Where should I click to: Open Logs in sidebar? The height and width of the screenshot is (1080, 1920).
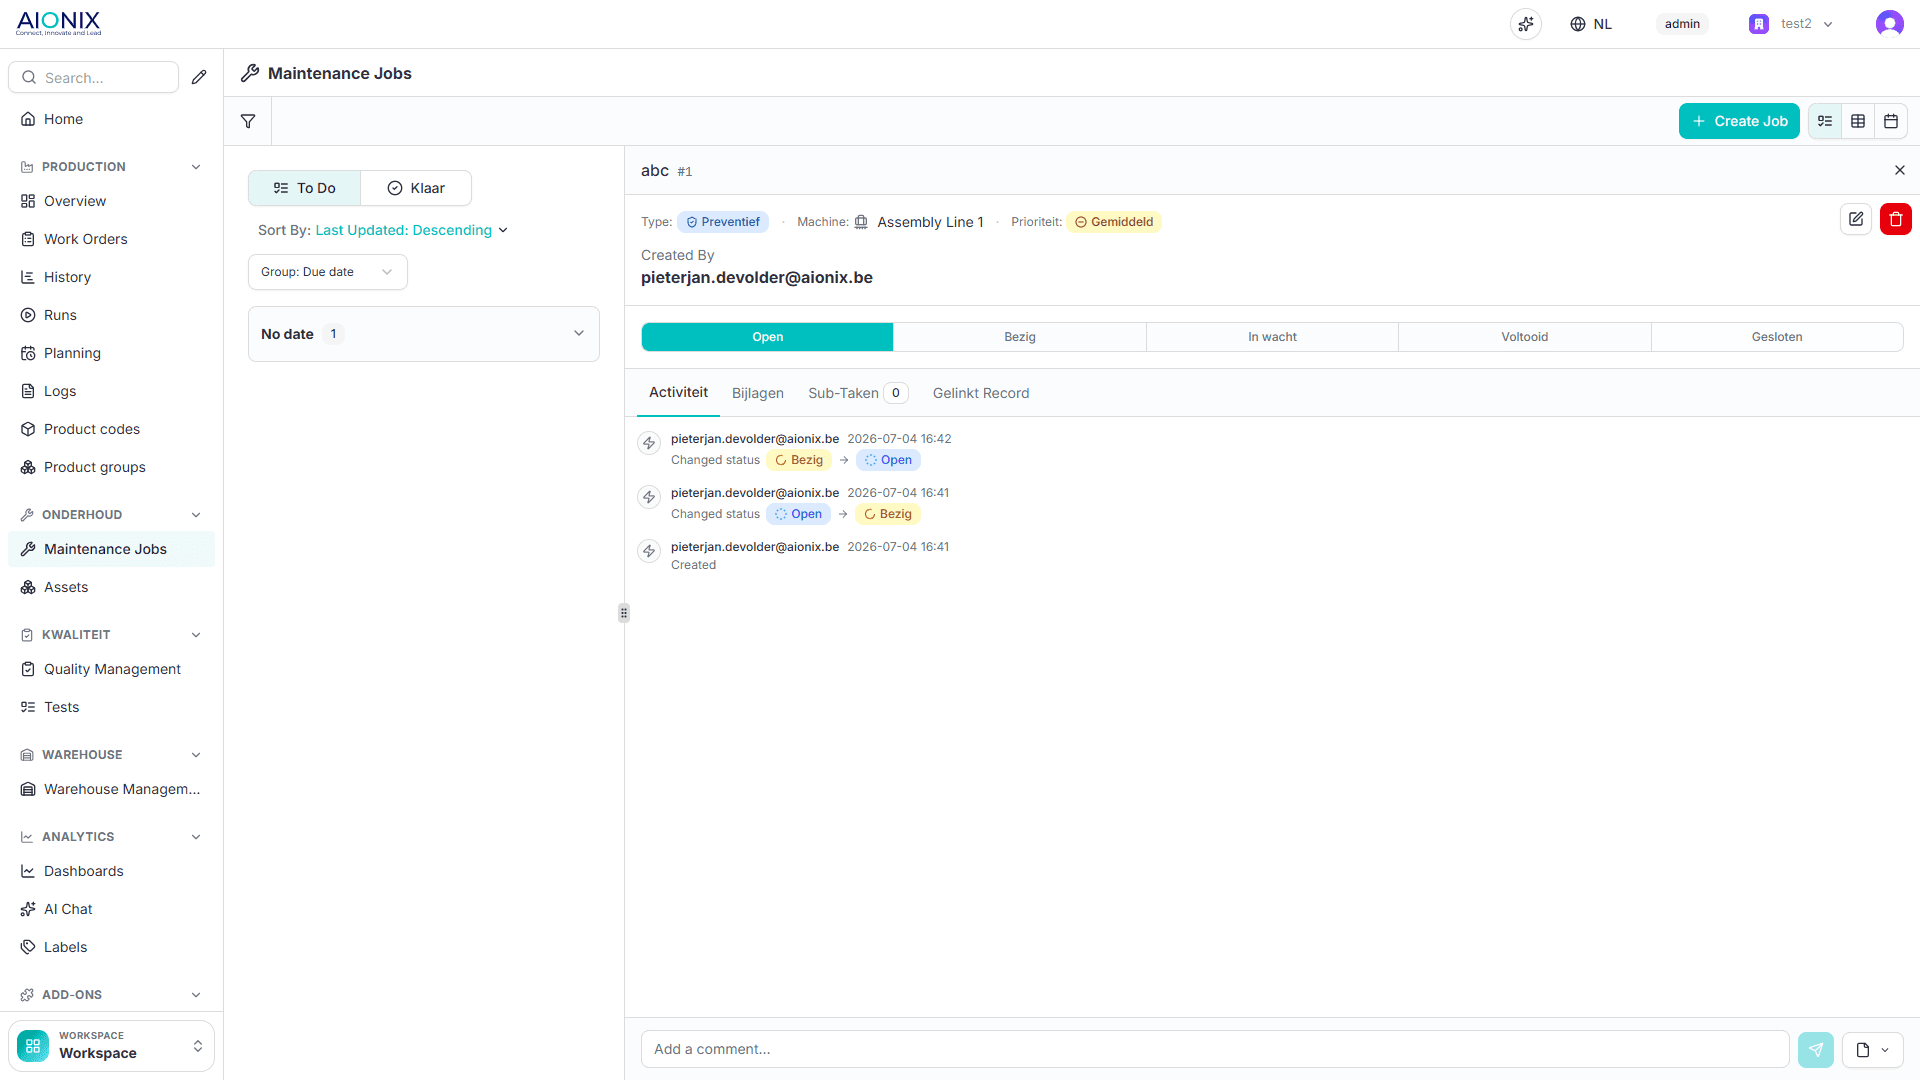click(x=111, y=391)
